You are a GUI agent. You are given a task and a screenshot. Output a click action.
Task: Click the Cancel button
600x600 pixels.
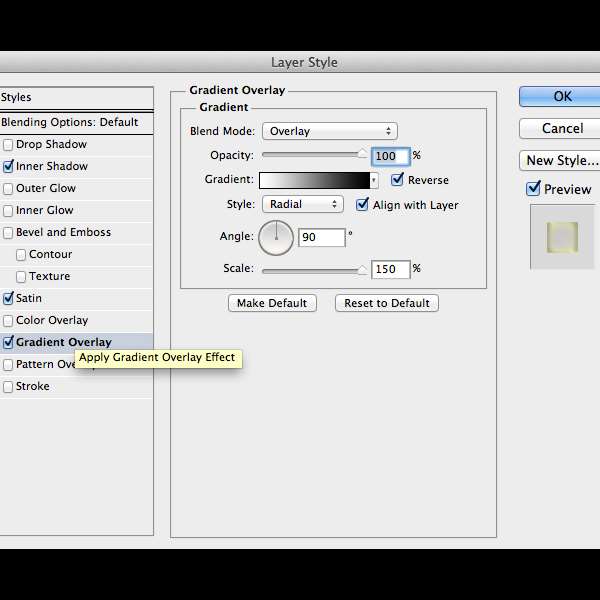(x=562, y=128)
